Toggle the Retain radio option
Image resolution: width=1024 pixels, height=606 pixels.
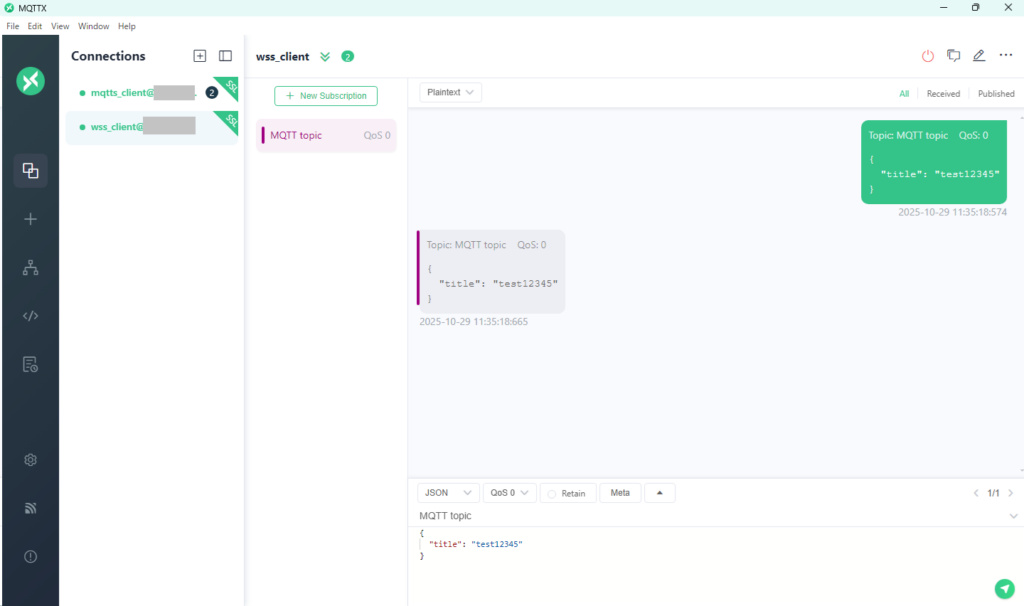point(567,493)
